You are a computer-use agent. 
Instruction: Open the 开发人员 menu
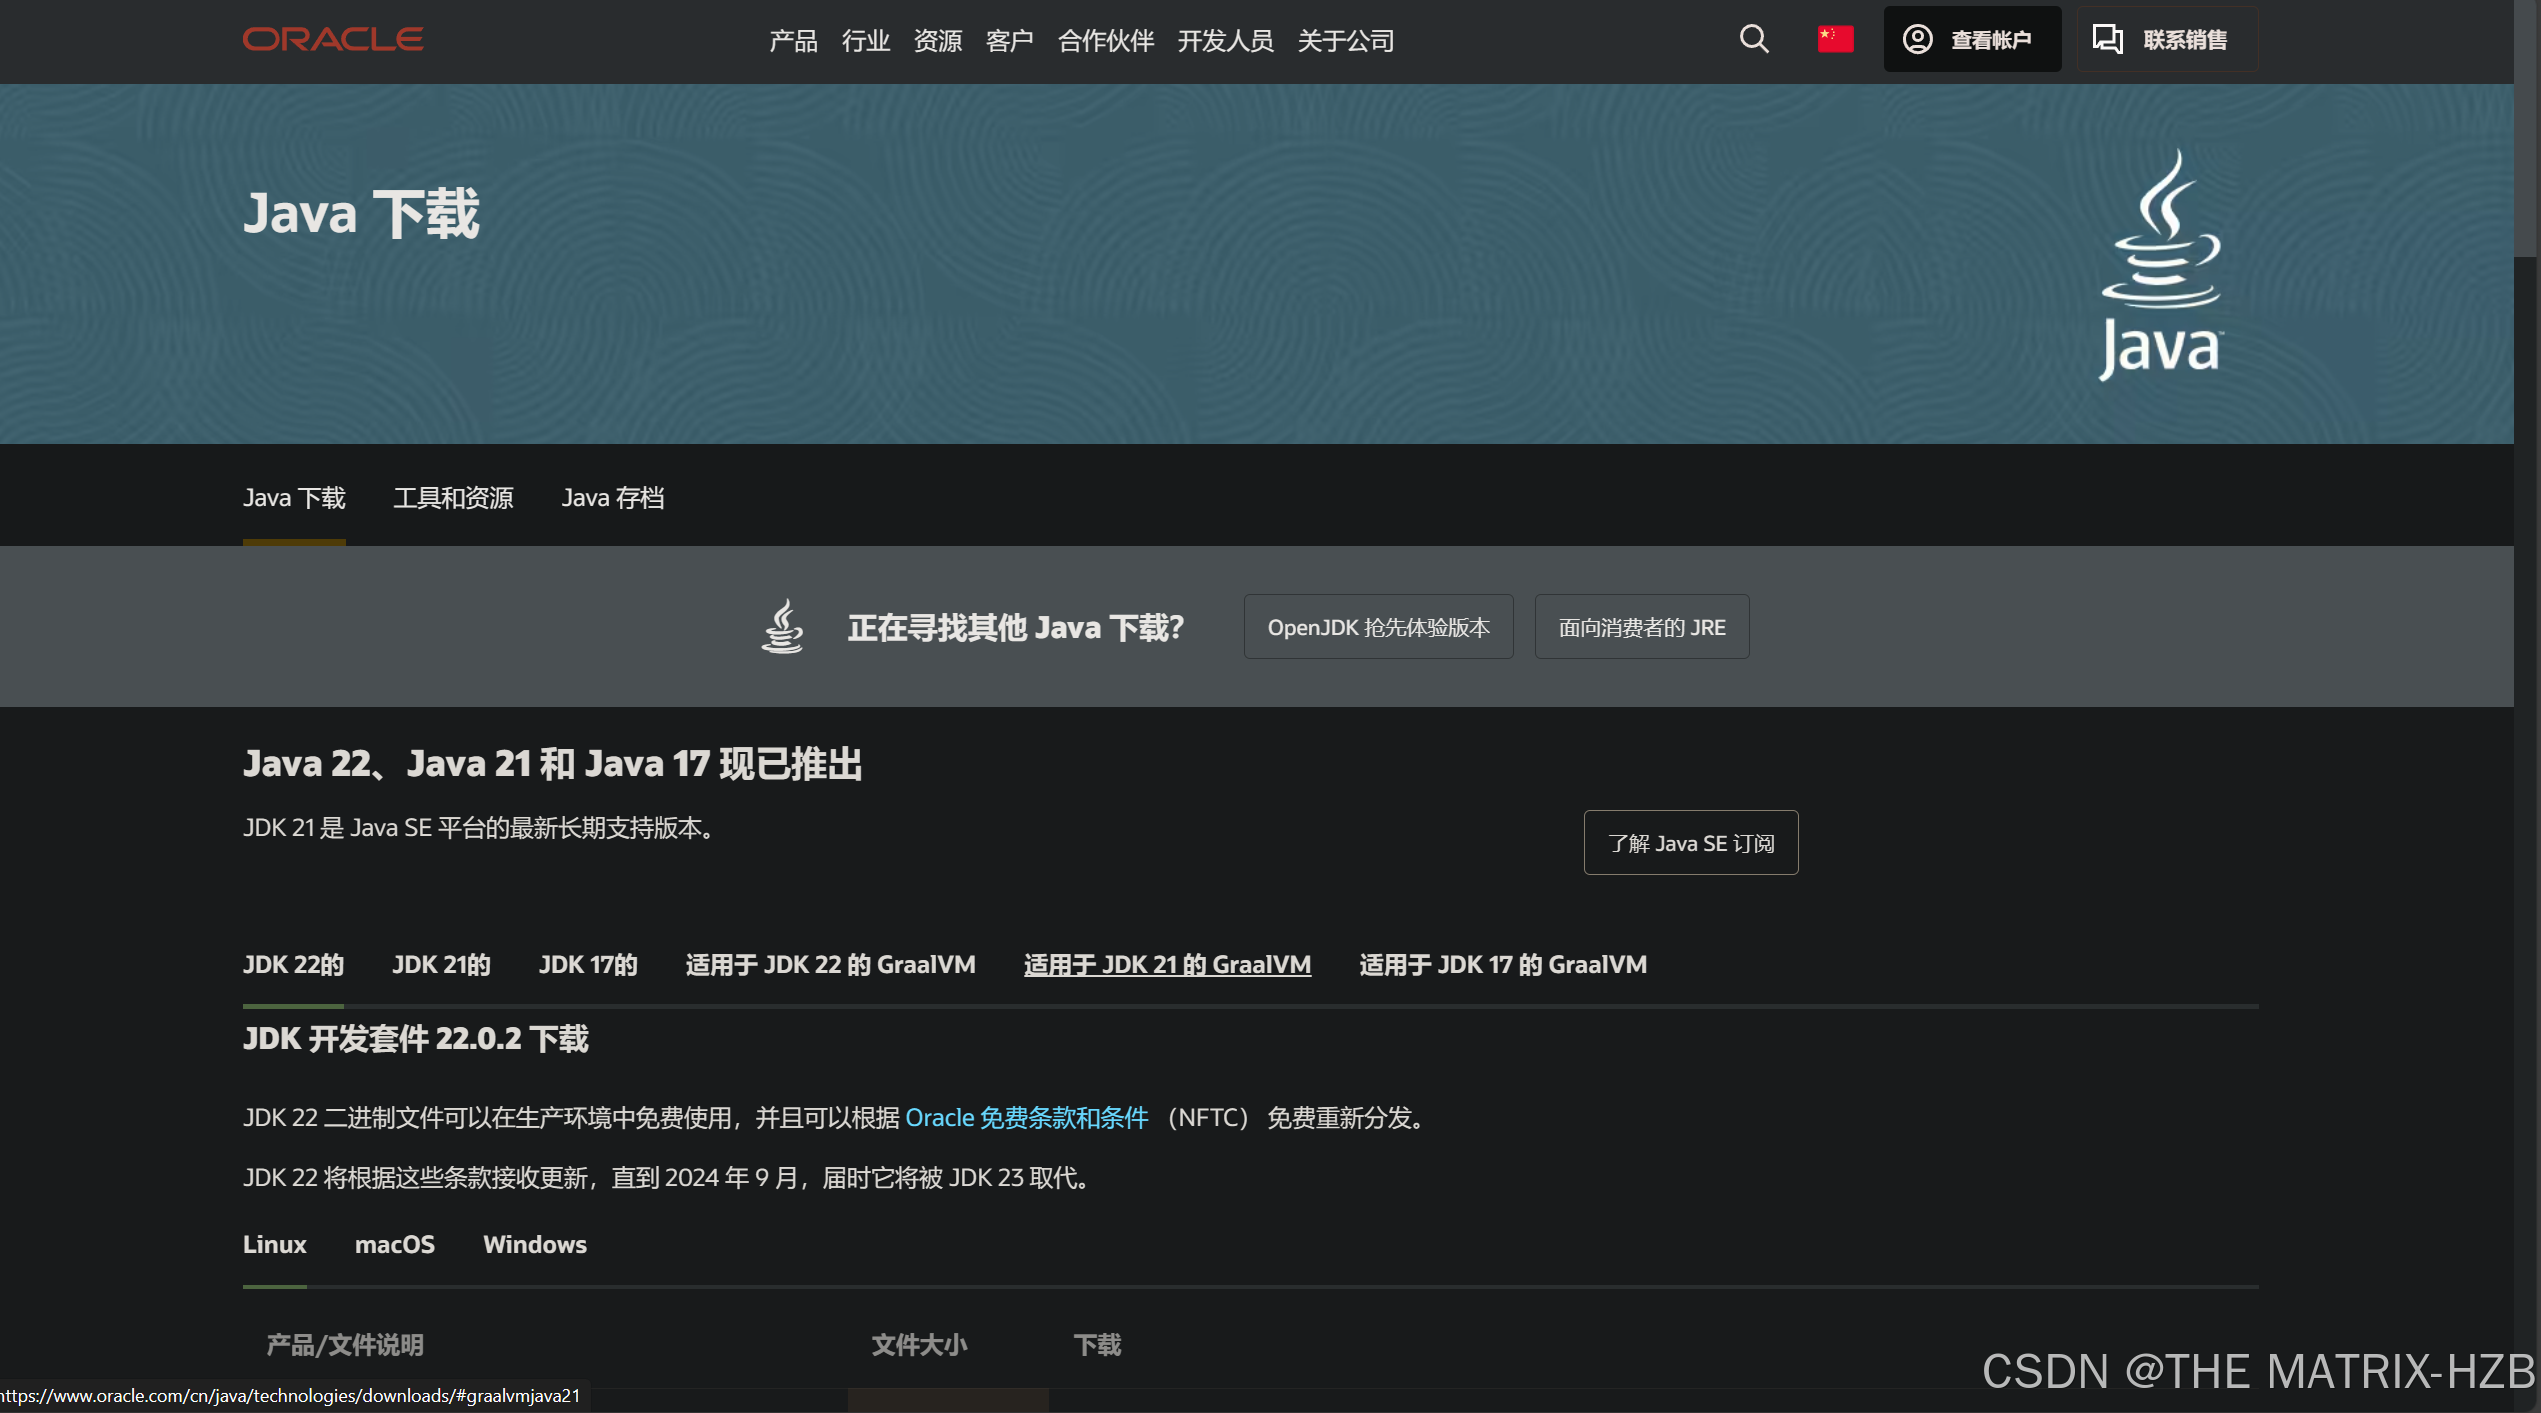pos(1226,41)
